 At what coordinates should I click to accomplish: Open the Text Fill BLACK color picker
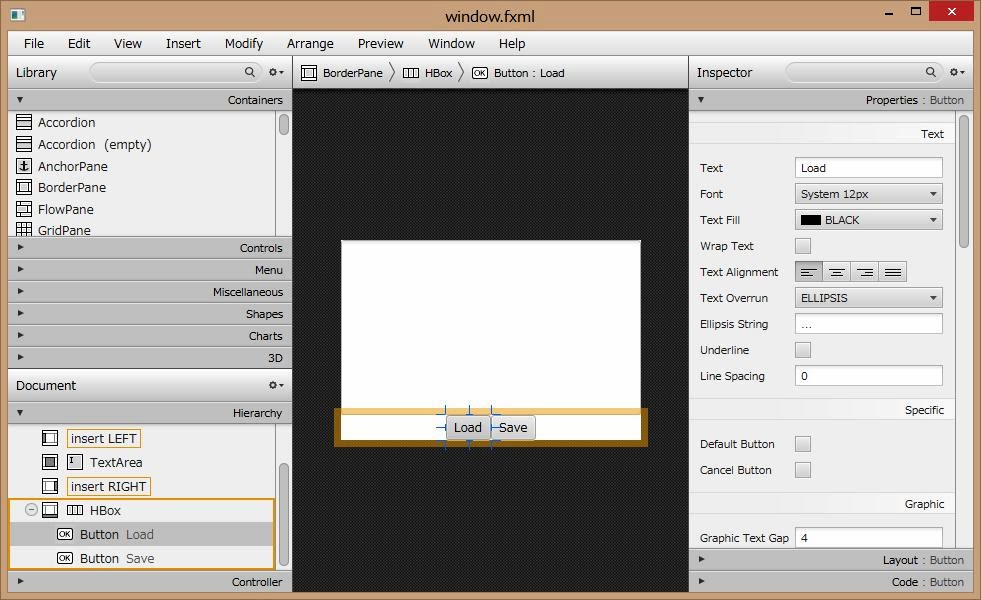tap(868, 220)
